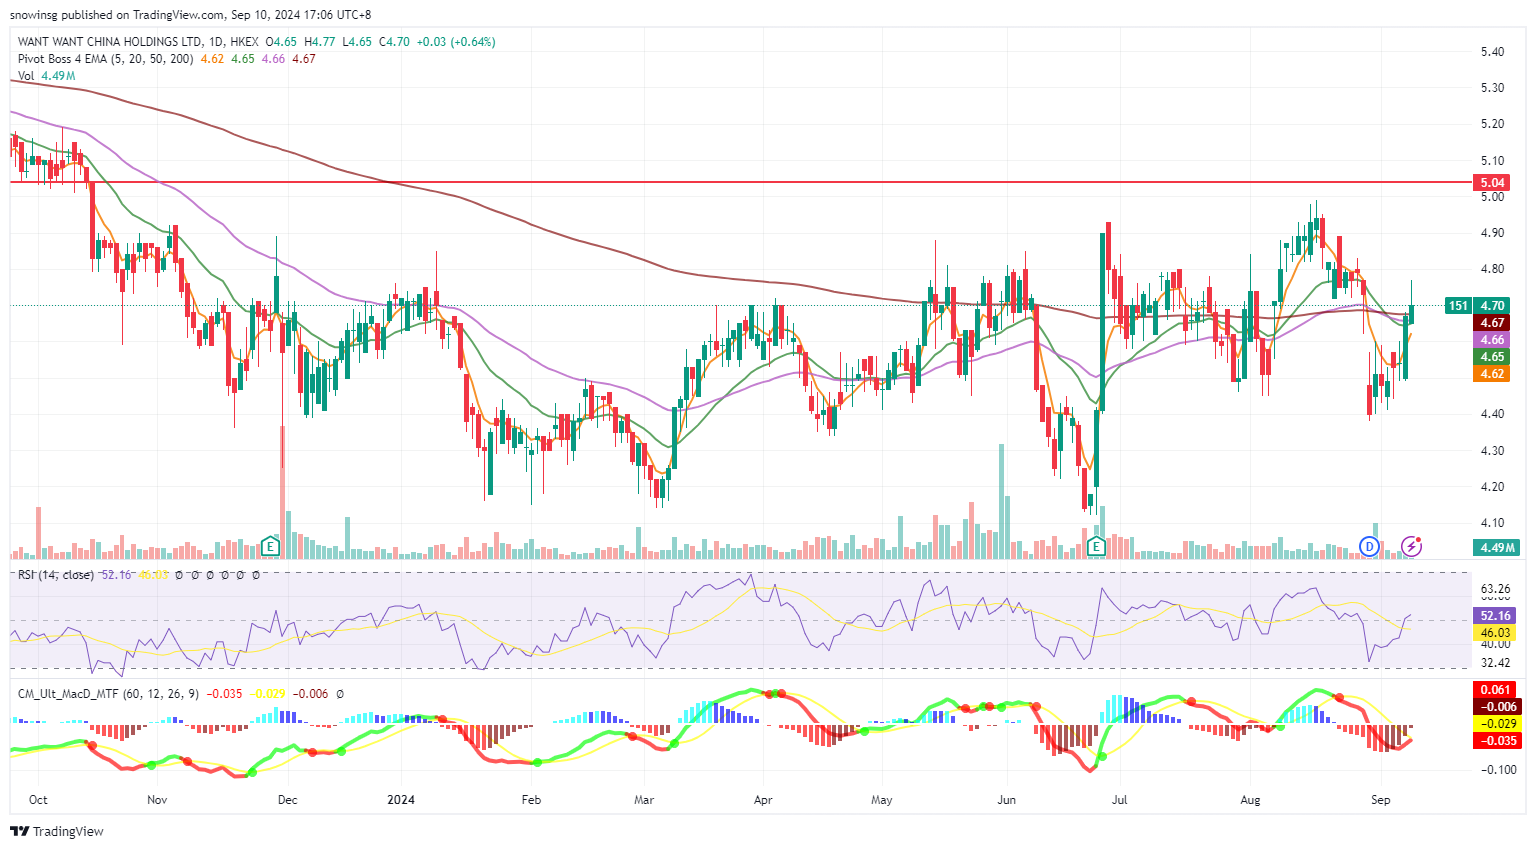The height and width of the screenshot is (849, 1536).
Task: Click the green 151 countdown label
Action: (x=1459, y=306)
